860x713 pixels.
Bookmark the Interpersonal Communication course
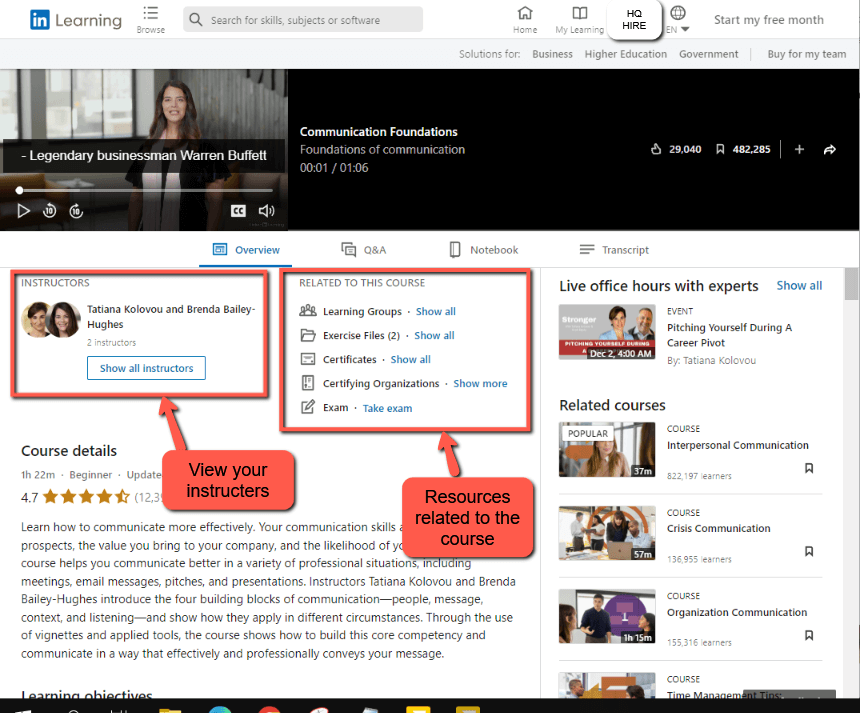tap(809, 468)
